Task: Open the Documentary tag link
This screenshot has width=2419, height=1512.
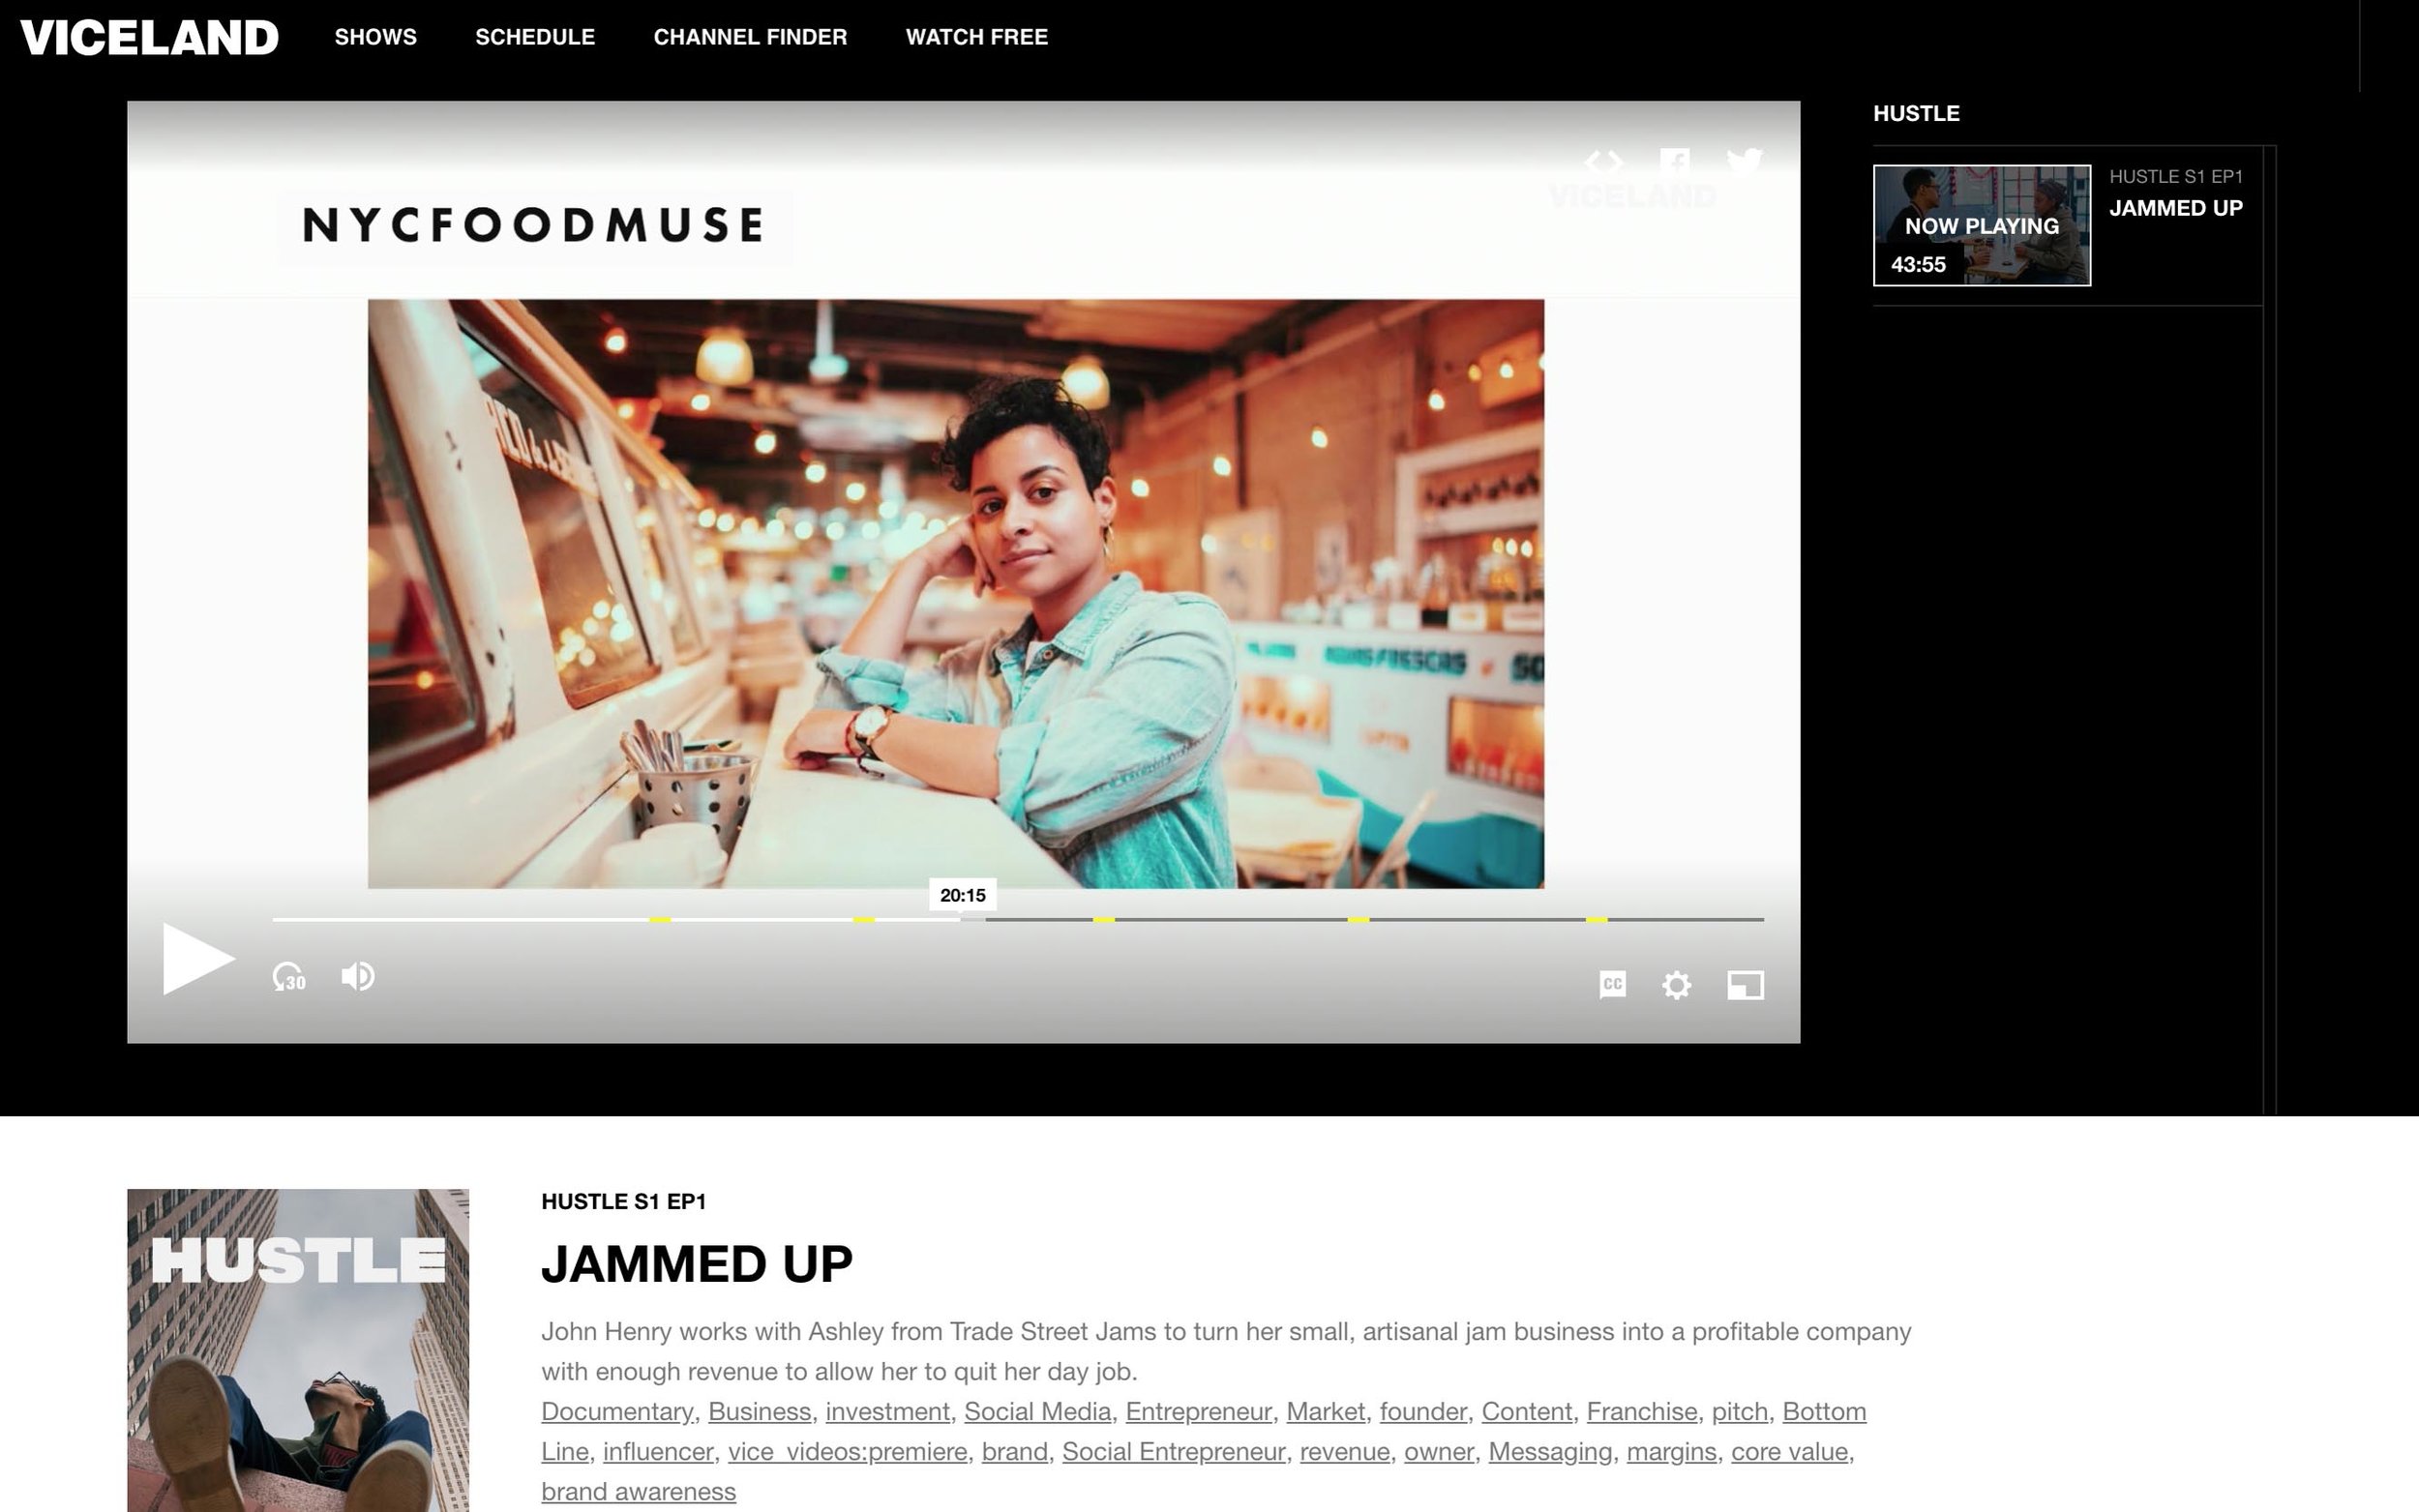Action: coord(617,1411)
